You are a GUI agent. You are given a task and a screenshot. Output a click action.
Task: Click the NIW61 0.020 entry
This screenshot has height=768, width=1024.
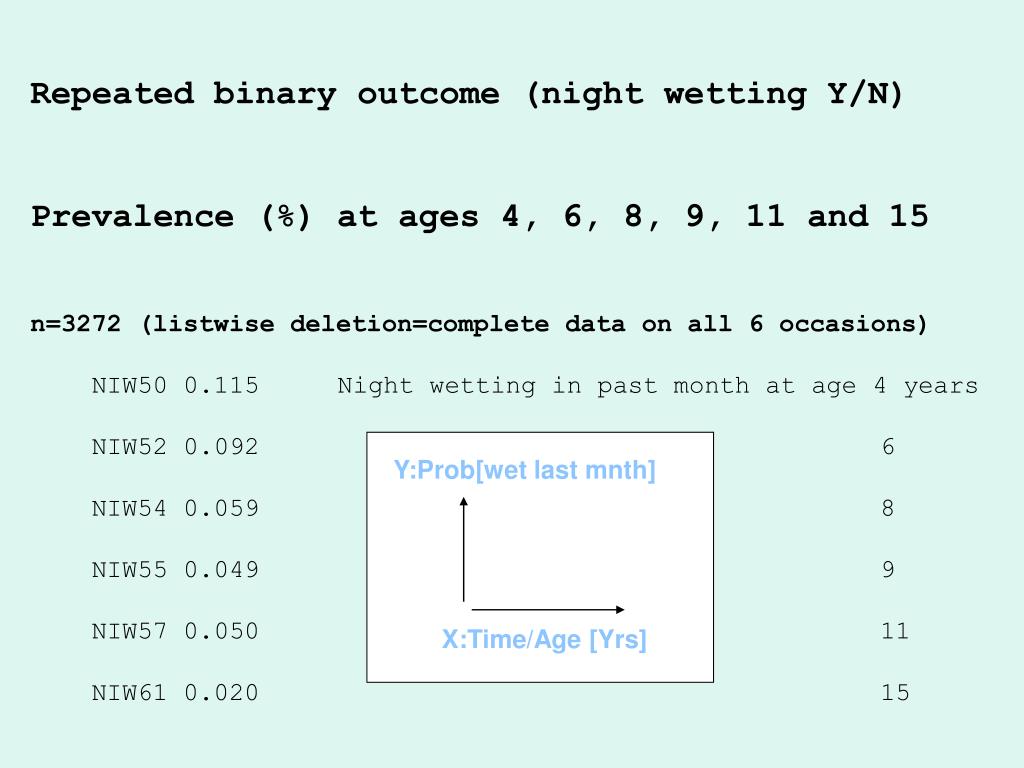click(175, 693)
